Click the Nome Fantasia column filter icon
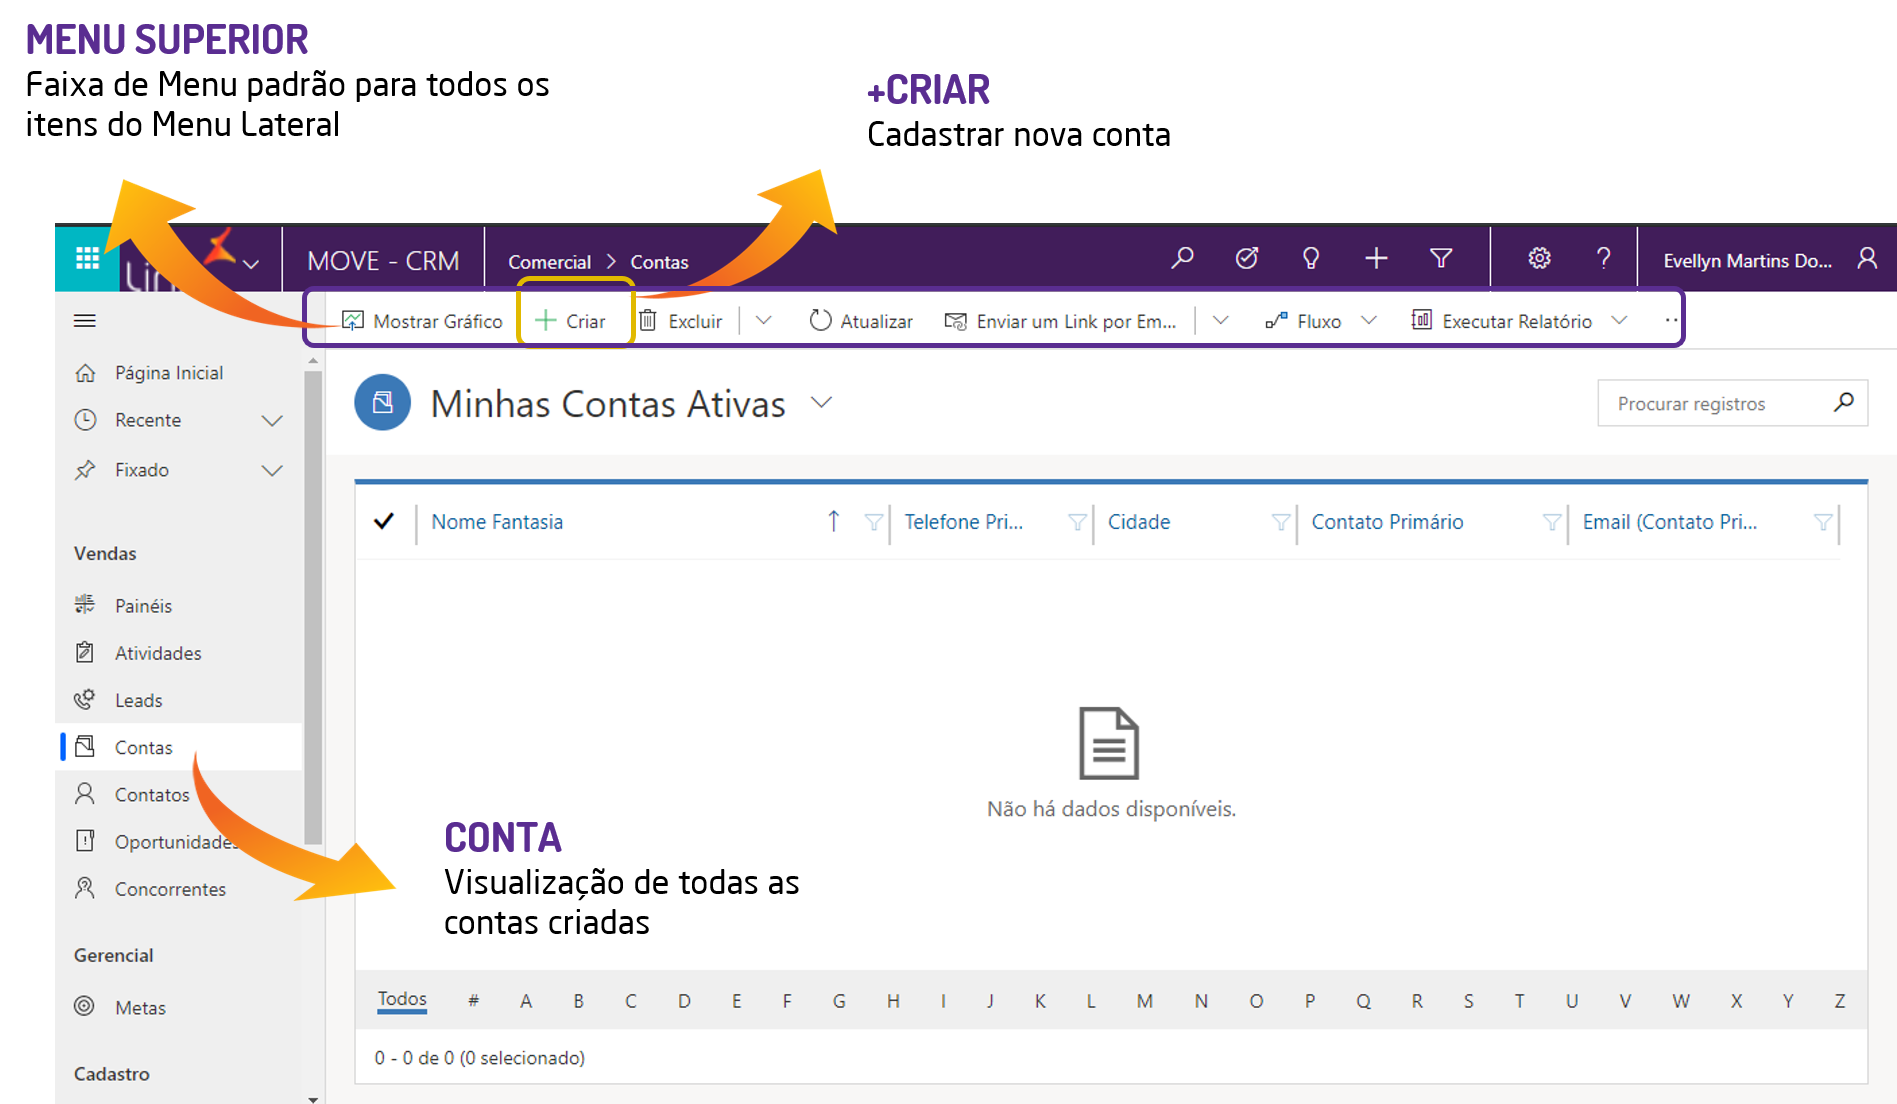 click(x=874, y=522)
